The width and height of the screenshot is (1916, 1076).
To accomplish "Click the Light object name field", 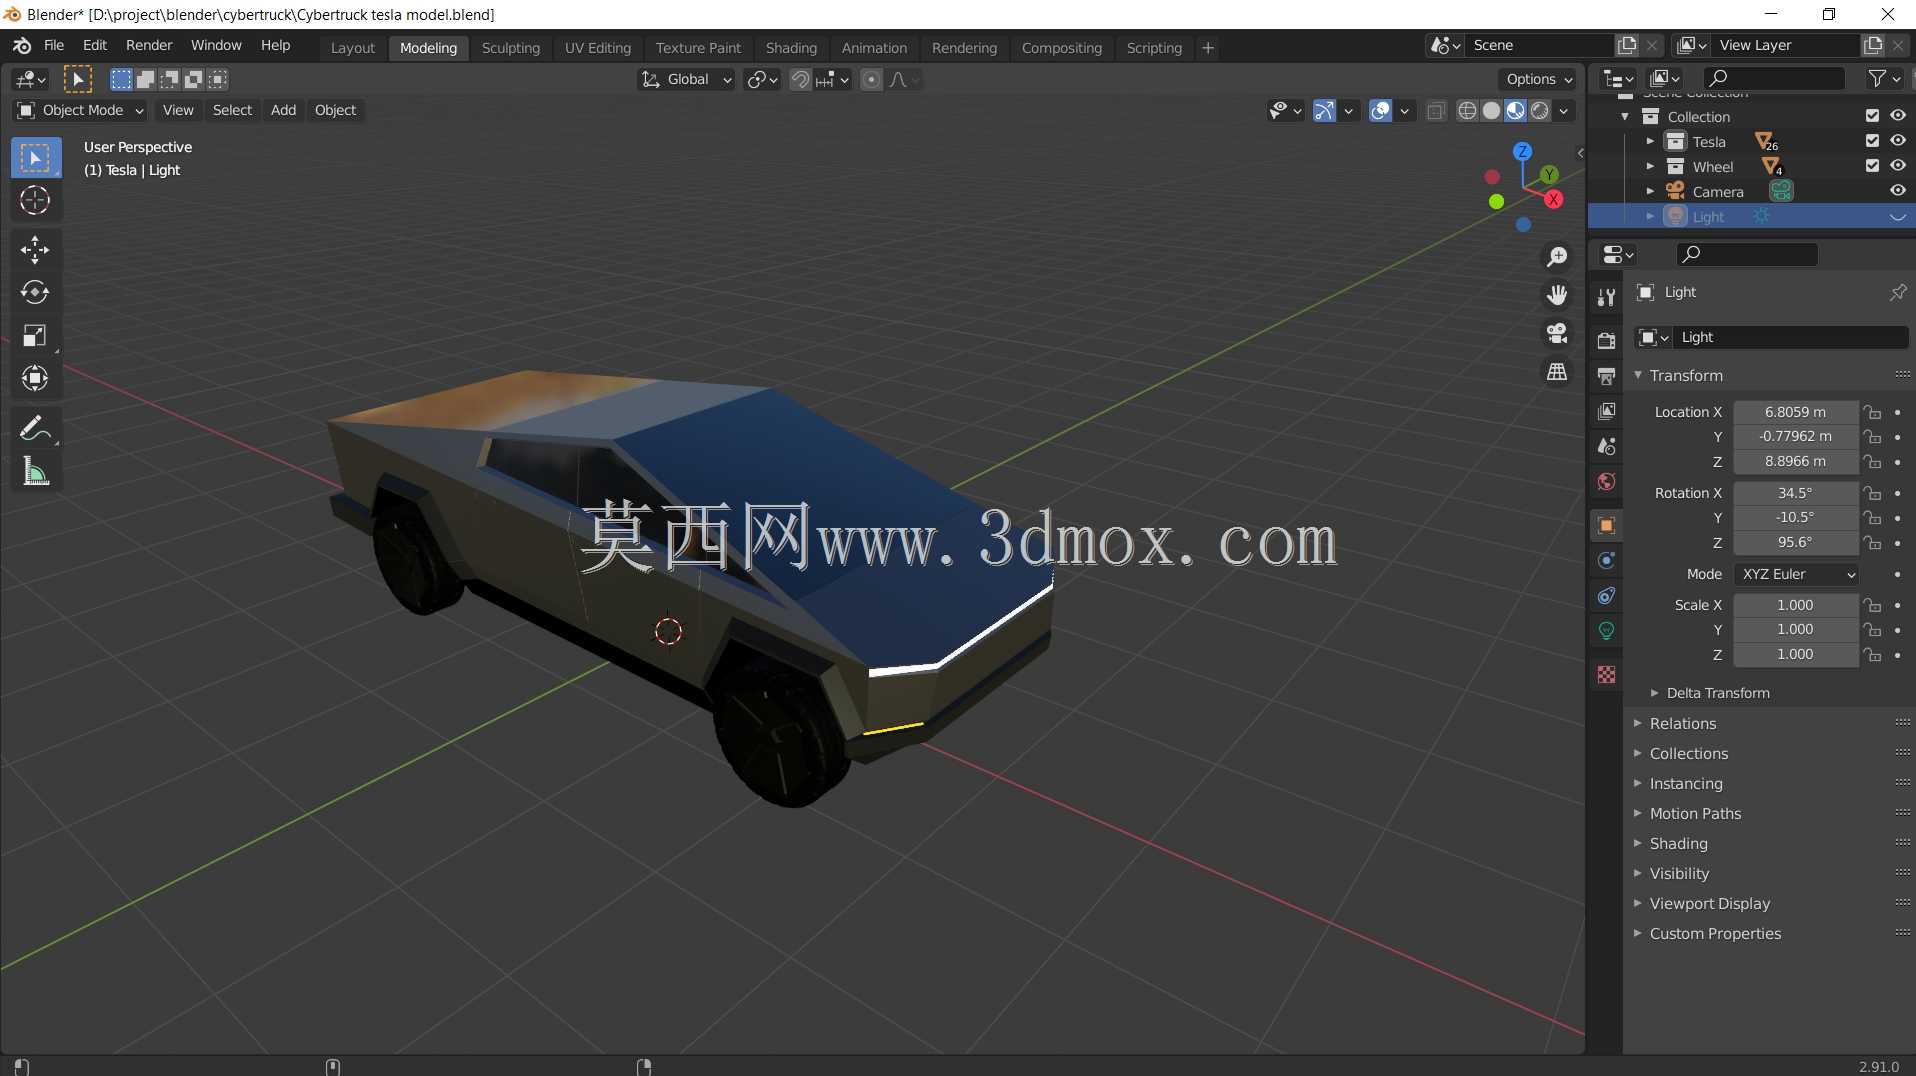I will 1790,337.
